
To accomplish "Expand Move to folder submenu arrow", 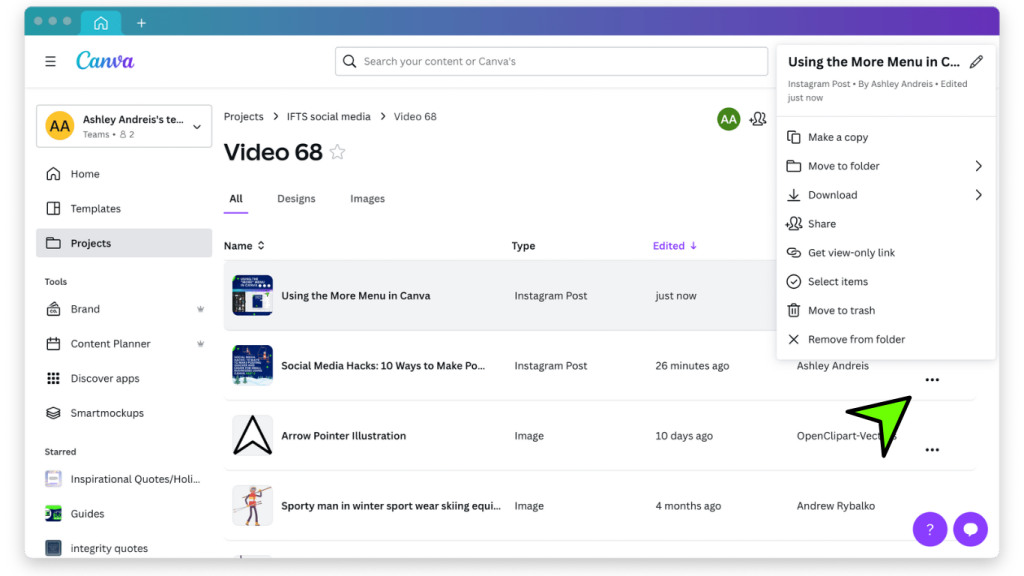I will pos(978,166).
